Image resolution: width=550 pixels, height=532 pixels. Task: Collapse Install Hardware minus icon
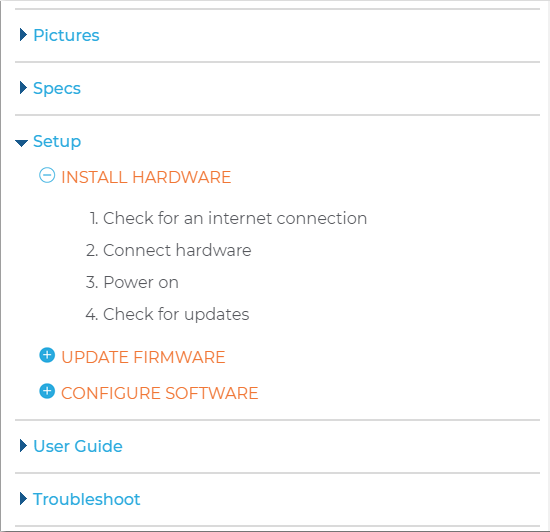(47, 175)
